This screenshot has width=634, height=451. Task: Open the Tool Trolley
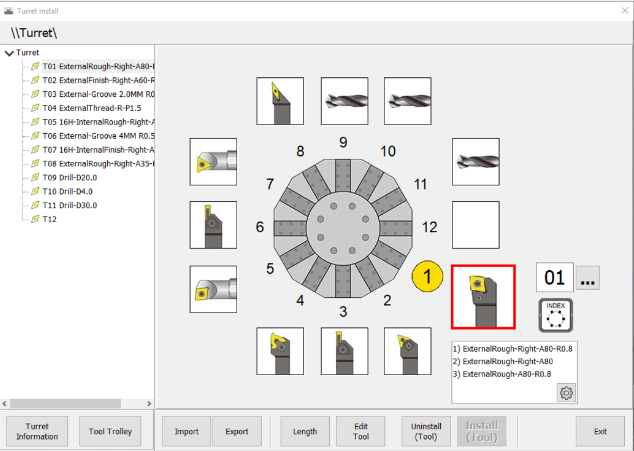pyautogui.click(x=110, y=431)
